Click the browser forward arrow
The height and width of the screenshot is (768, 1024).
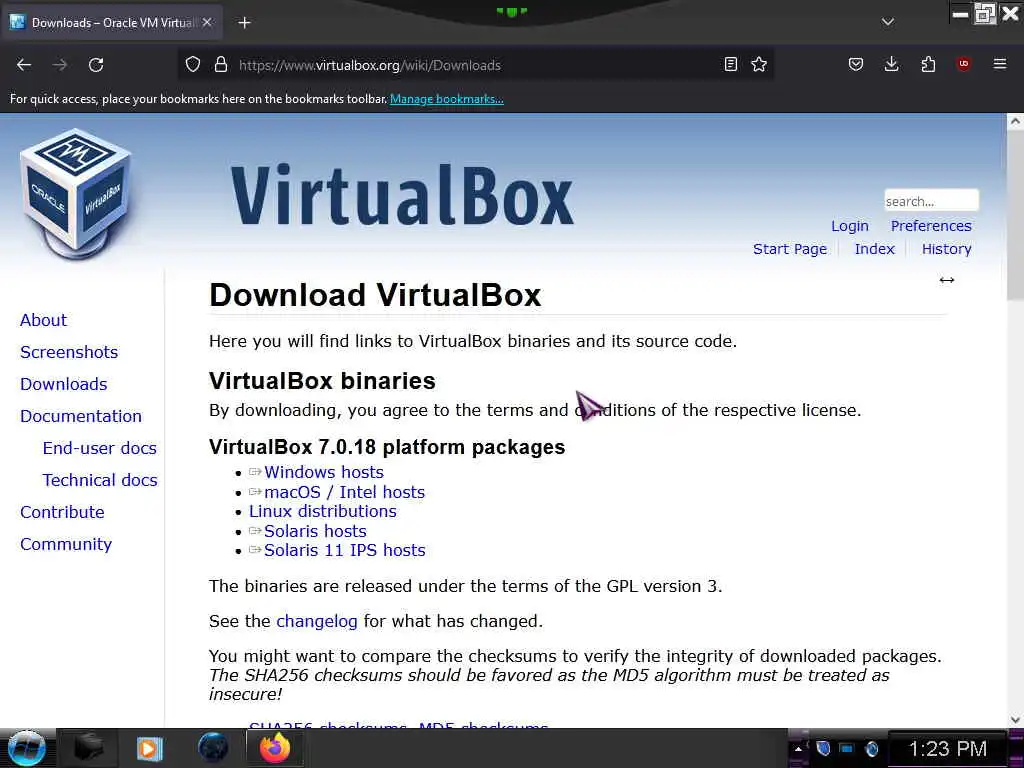[59, 65]
